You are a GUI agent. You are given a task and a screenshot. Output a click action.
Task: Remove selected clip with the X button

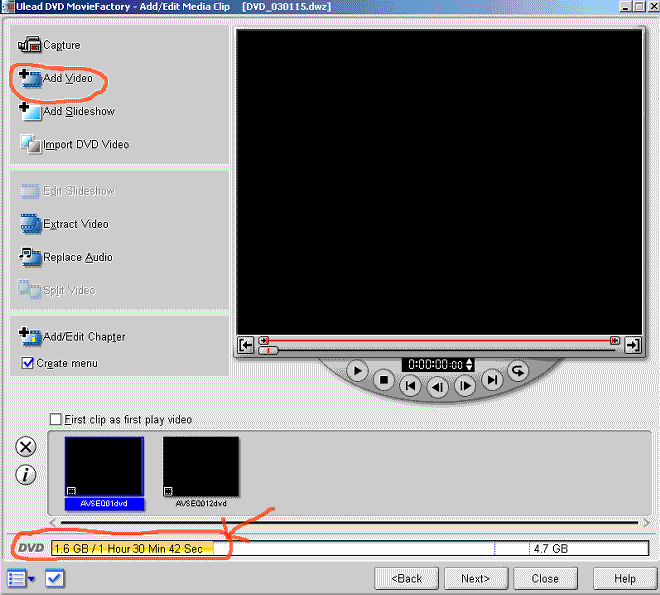pyautogui.click(x=26, y=447)
